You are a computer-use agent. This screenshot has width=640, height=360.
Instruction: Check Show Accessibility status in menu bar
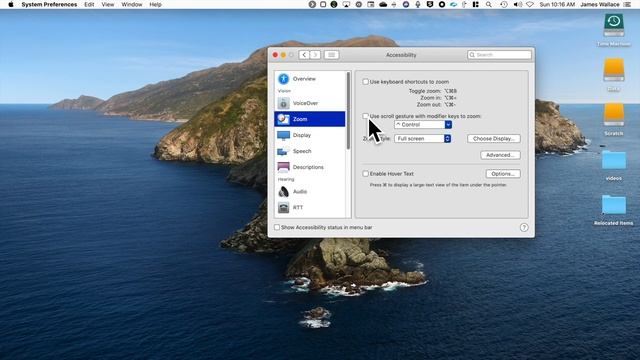pyautogui.click(x=277, y=227)
